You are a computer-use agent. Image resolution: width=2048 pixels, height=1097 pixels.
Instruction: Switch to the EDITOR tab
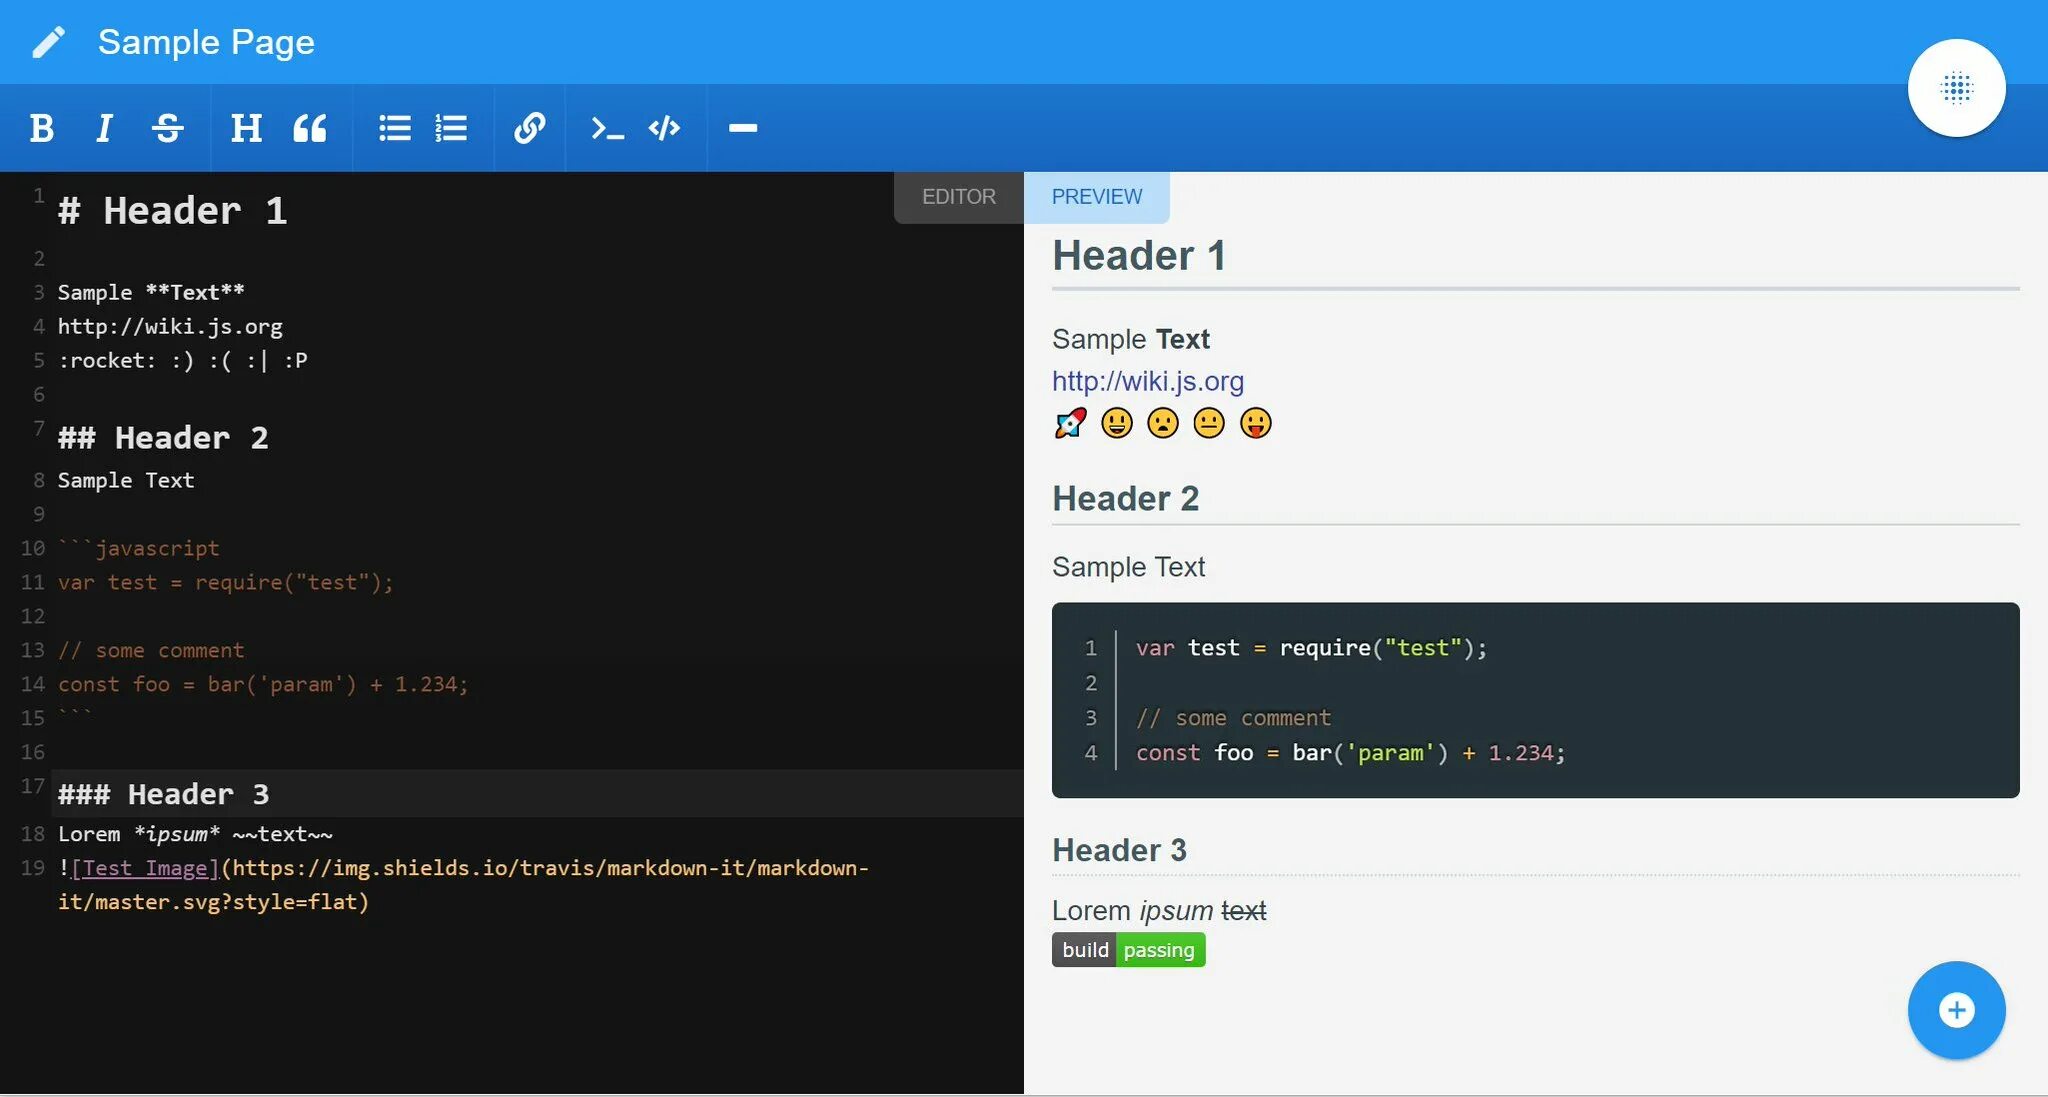click(958, 197)
